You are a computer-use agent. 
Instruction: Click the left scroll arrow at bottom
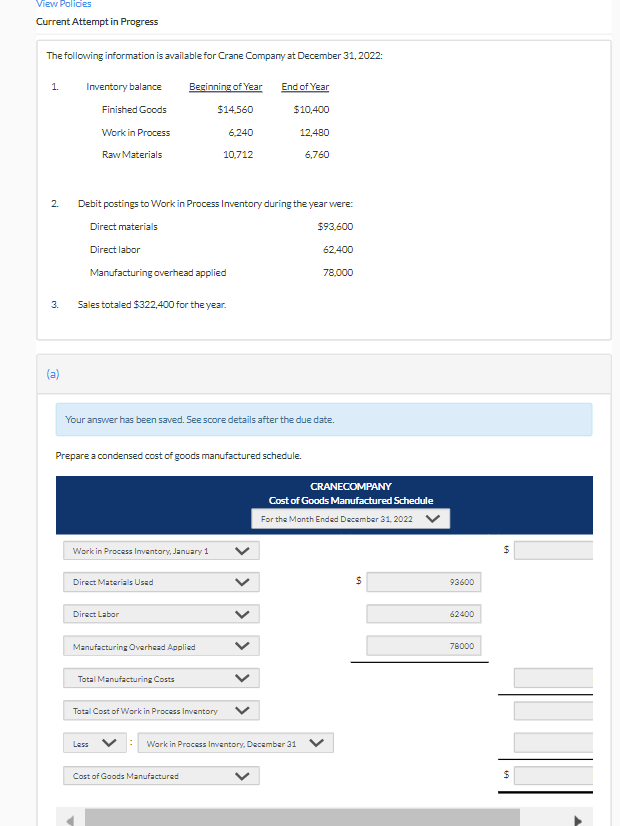coord(71,818)
